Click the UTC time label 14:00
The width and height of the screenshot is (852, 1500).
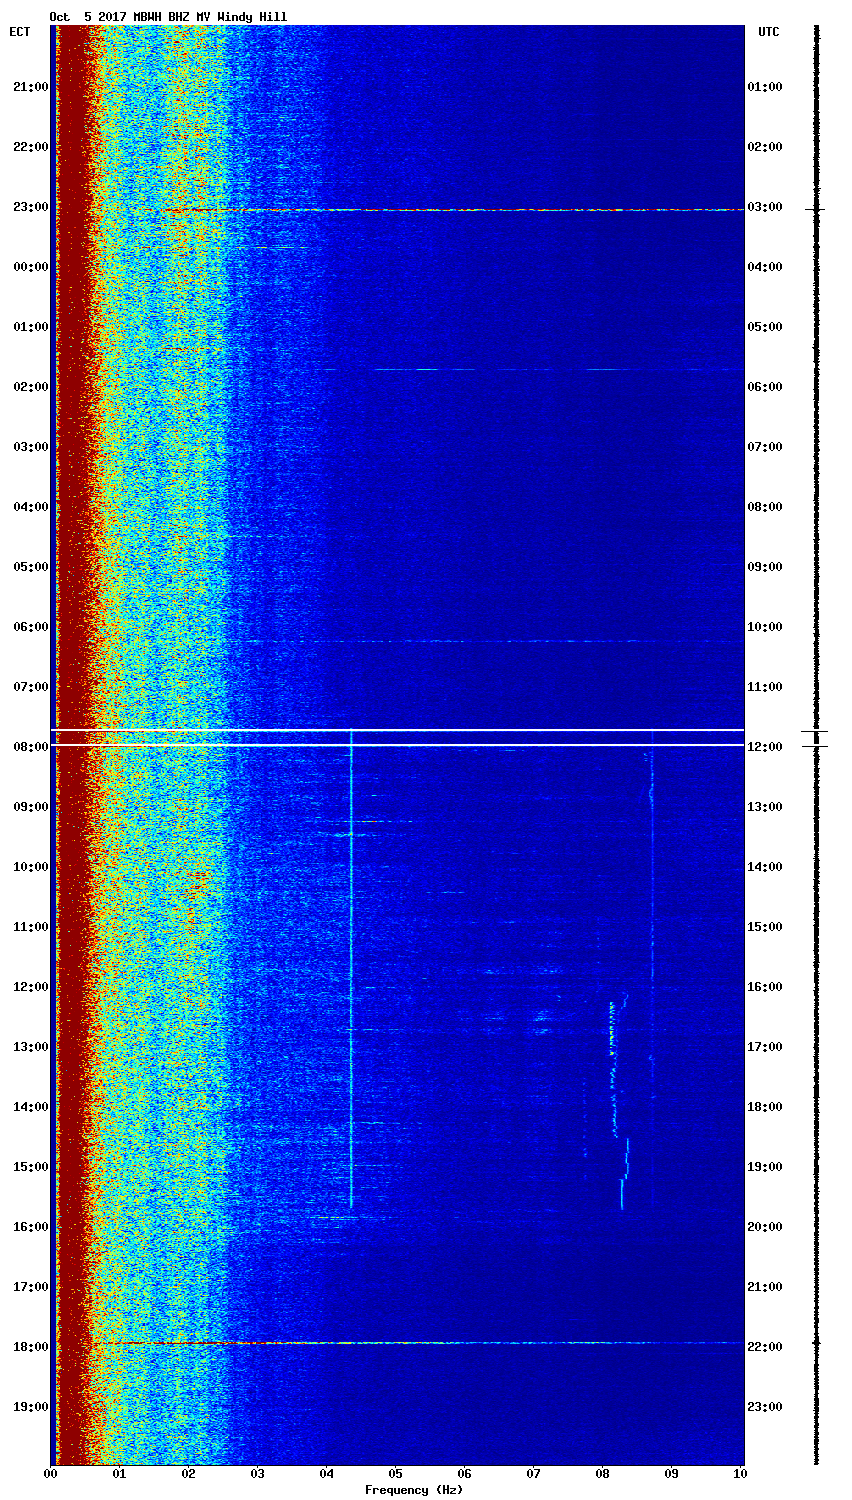point(765,867)
